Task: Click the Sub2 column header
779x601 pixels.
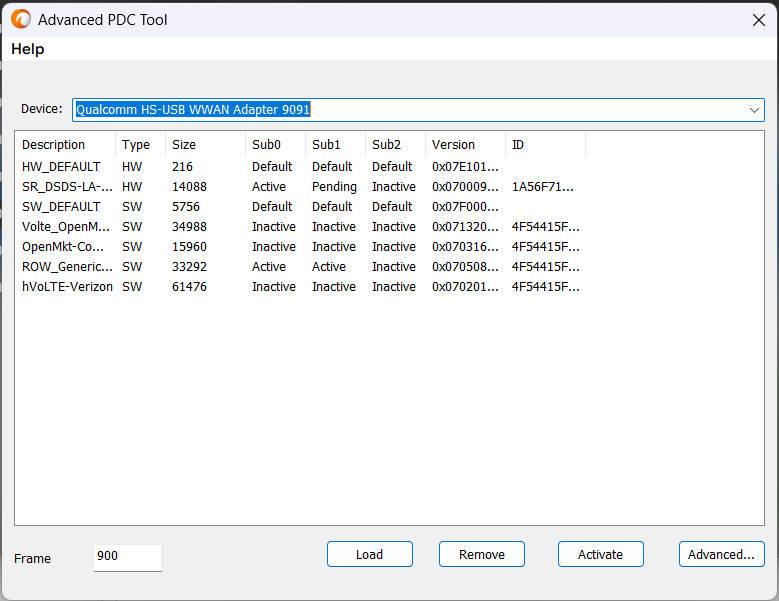Action: pyautogui.click(x=395, y=145)
